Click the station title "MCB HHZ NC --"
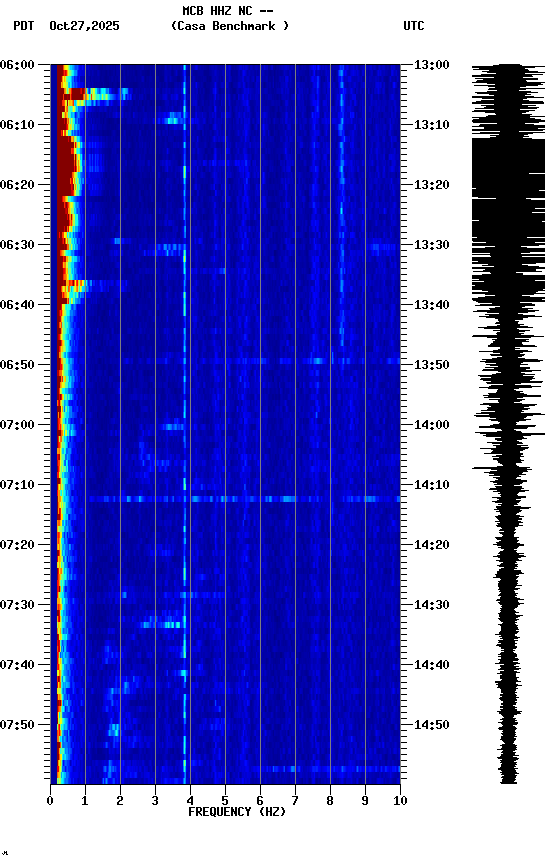The image size is (552, 864). (228, 11)
